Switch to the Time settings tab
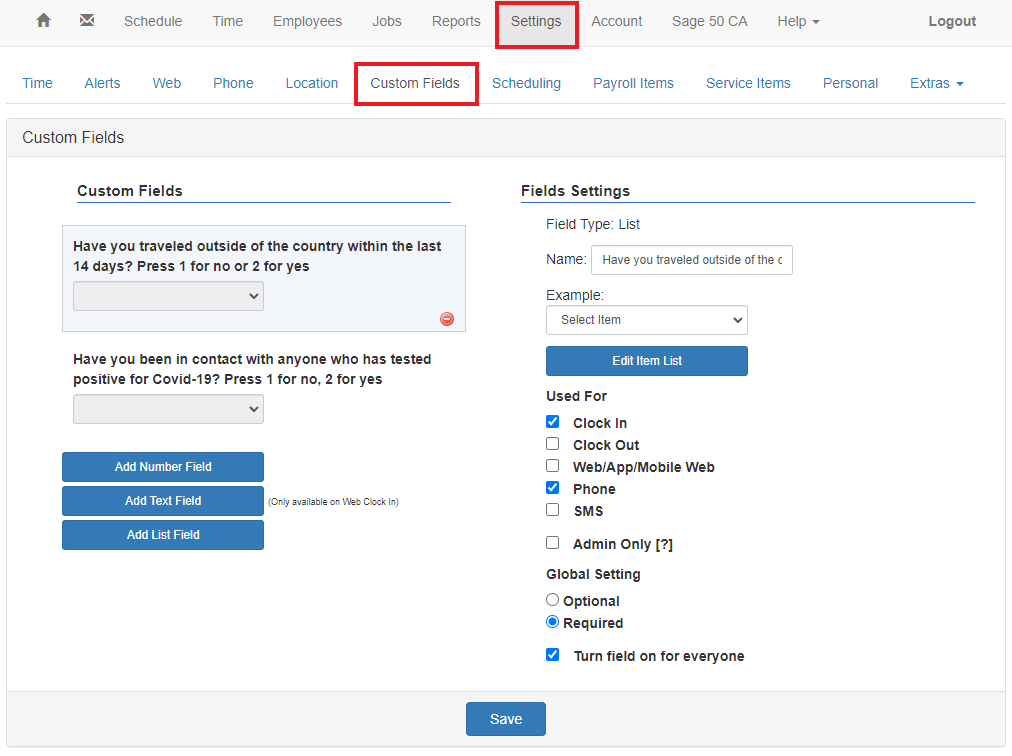 coord(37,83)
